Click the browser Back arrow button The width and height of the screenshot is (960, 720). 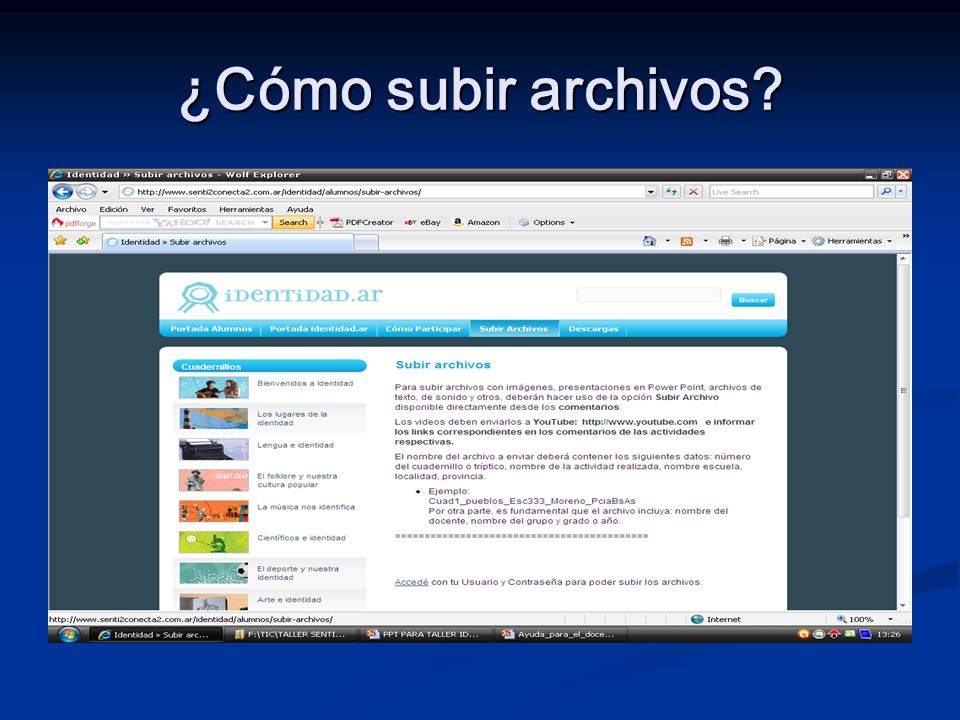tap(62, 192)
